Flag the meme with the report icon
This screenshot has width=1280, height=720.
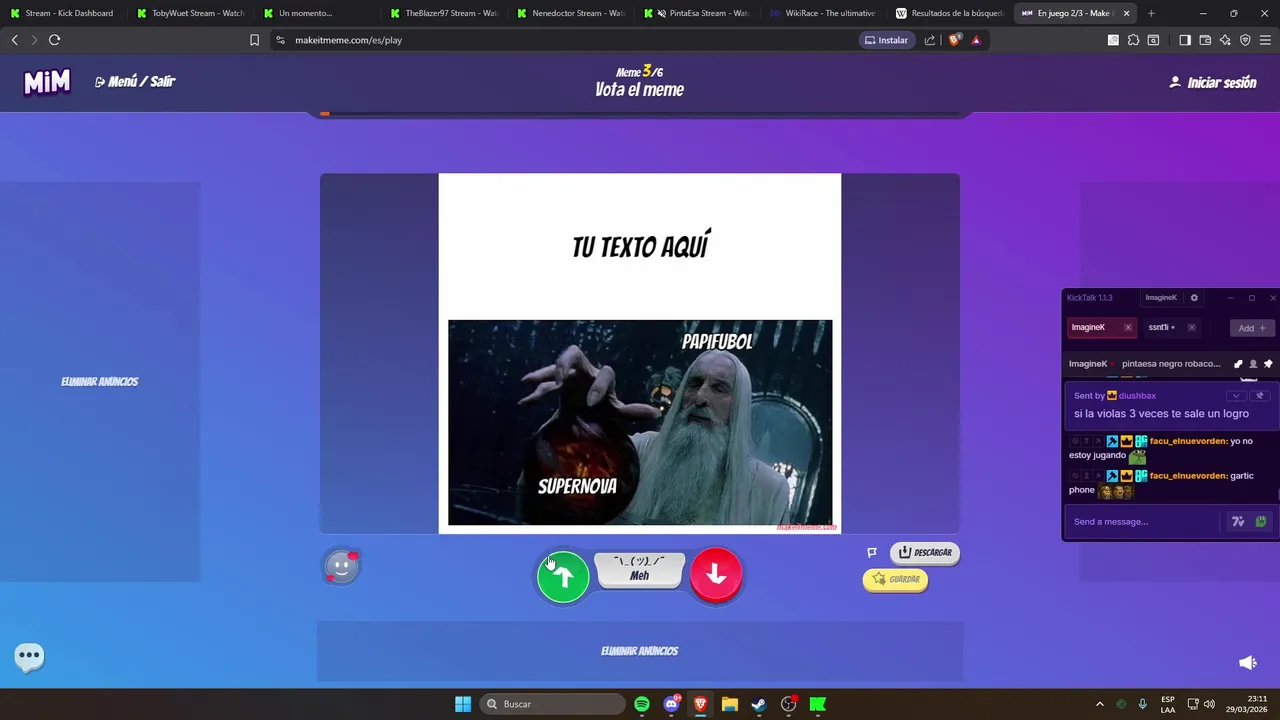click(x=872, y=552)
